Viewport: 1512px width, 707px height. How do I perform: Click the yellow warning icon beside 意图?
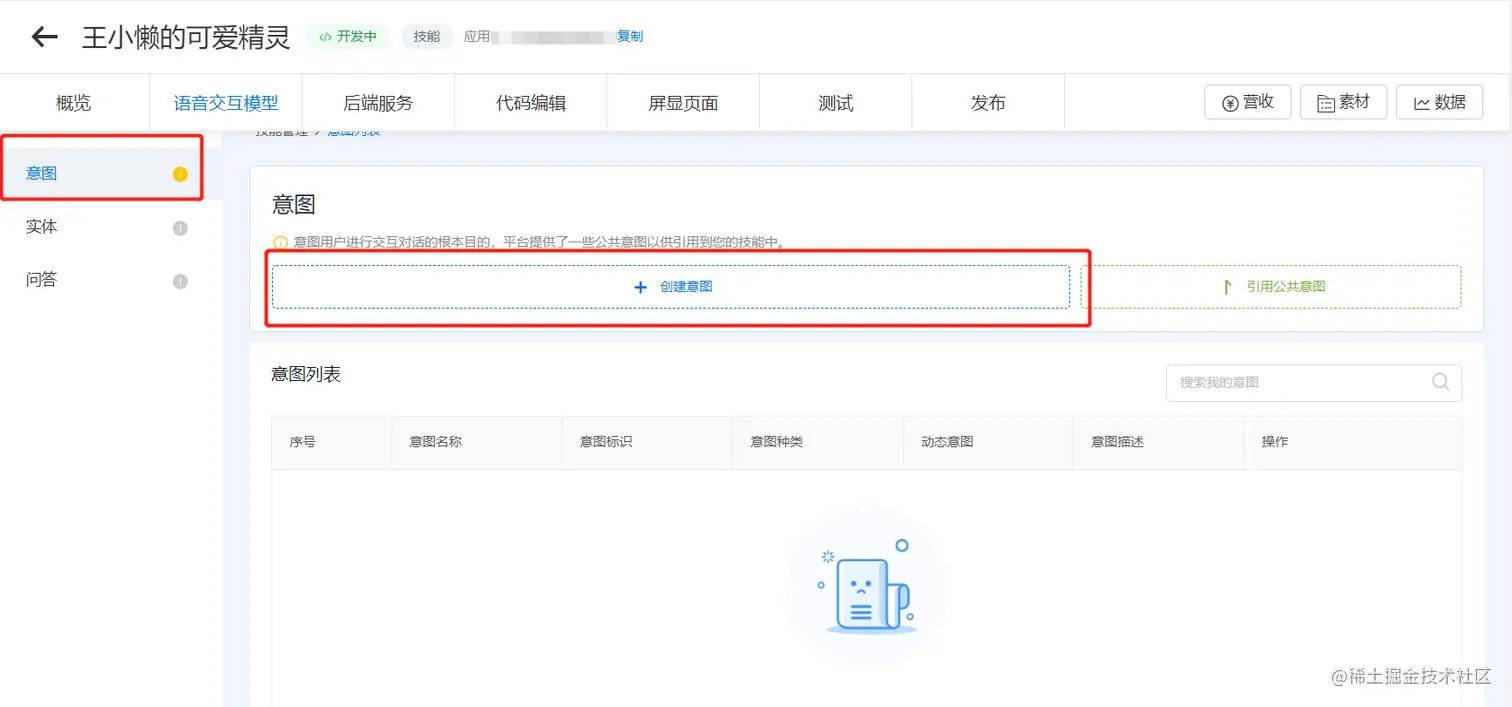point(180,174)
